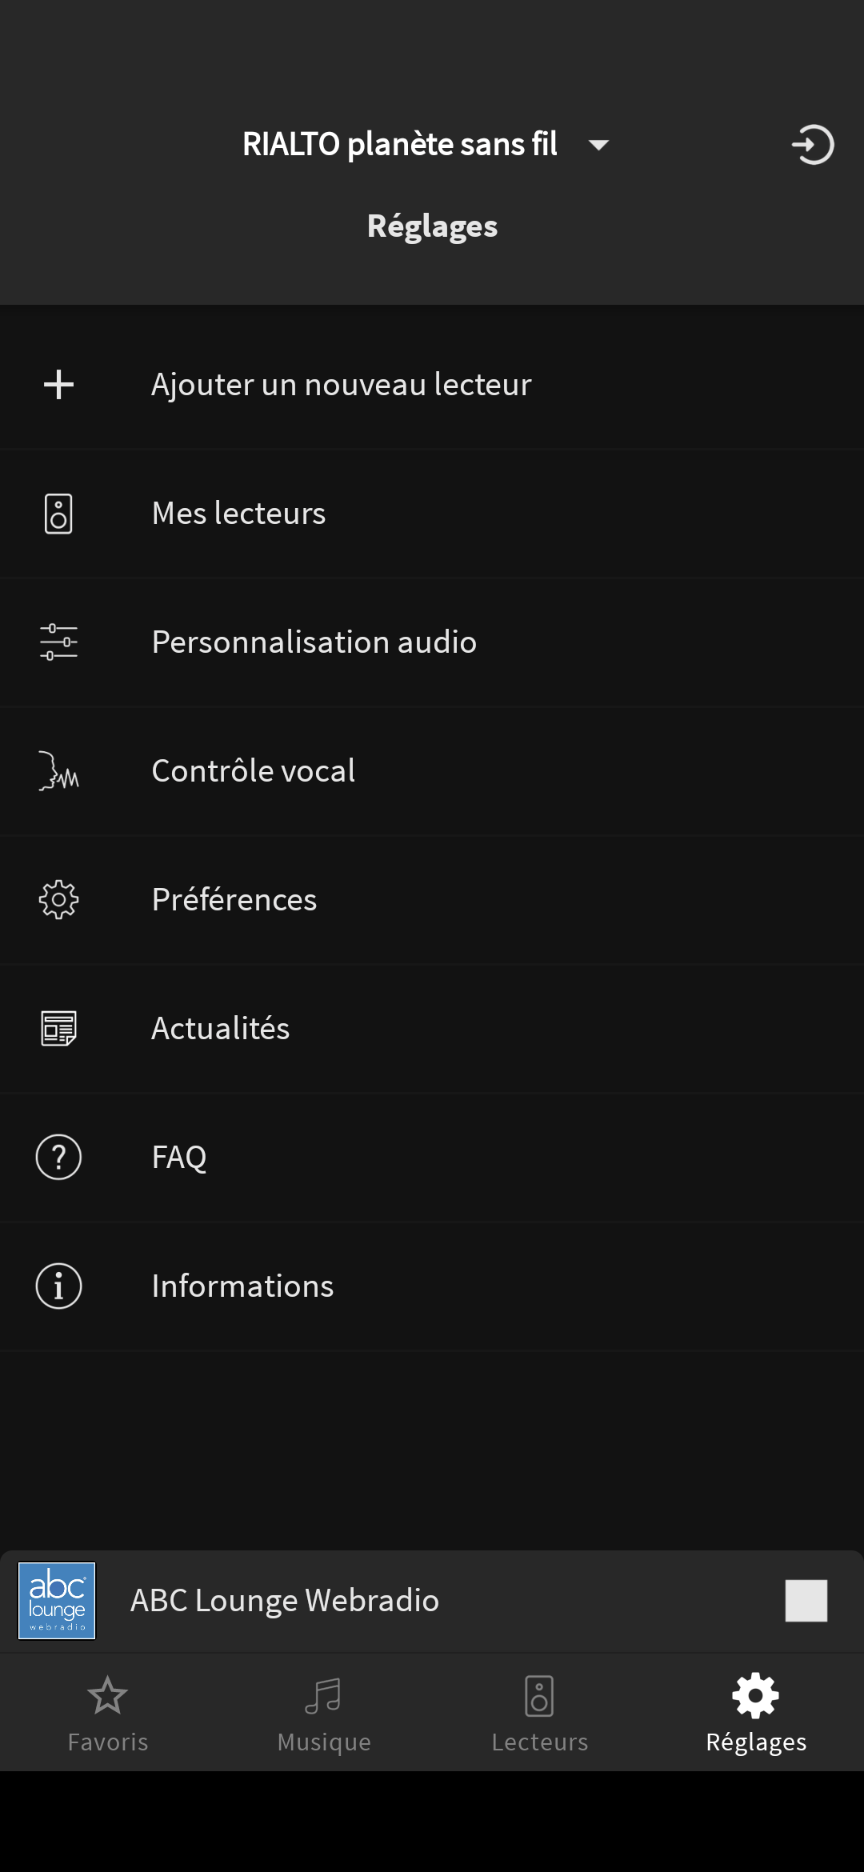Open the now playing ABC Lounge Webradio title
The image size is (864, 1872).
[285, 1600]
